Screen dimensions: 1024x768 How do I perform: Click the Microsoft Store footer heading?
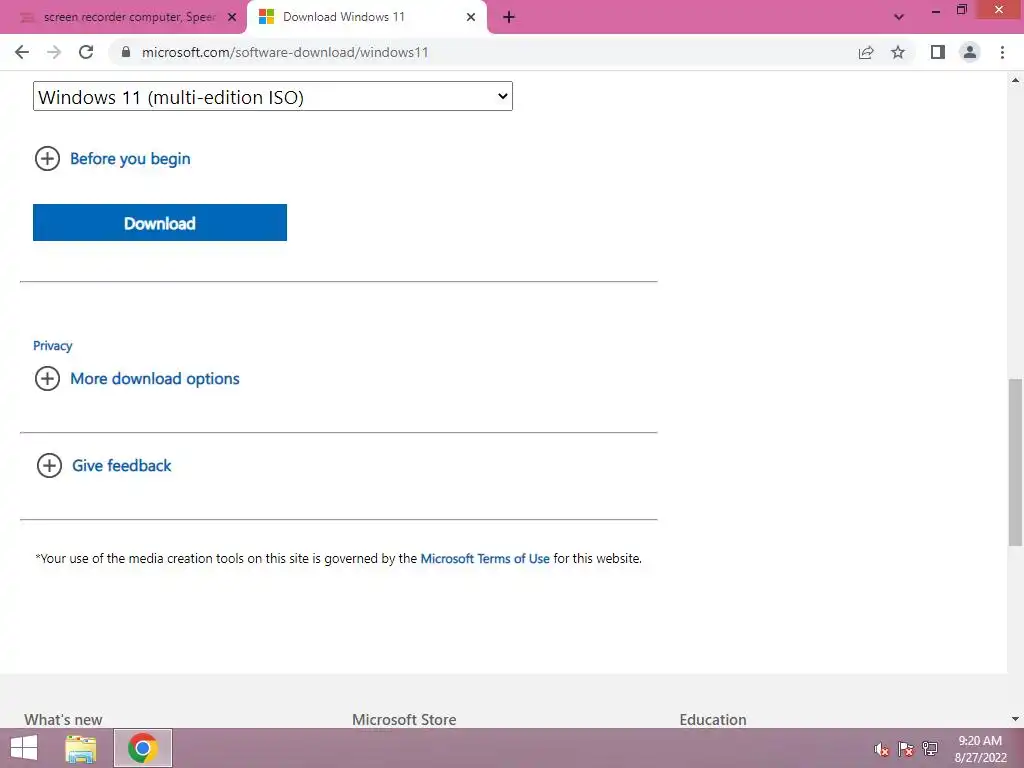(404, 719)
